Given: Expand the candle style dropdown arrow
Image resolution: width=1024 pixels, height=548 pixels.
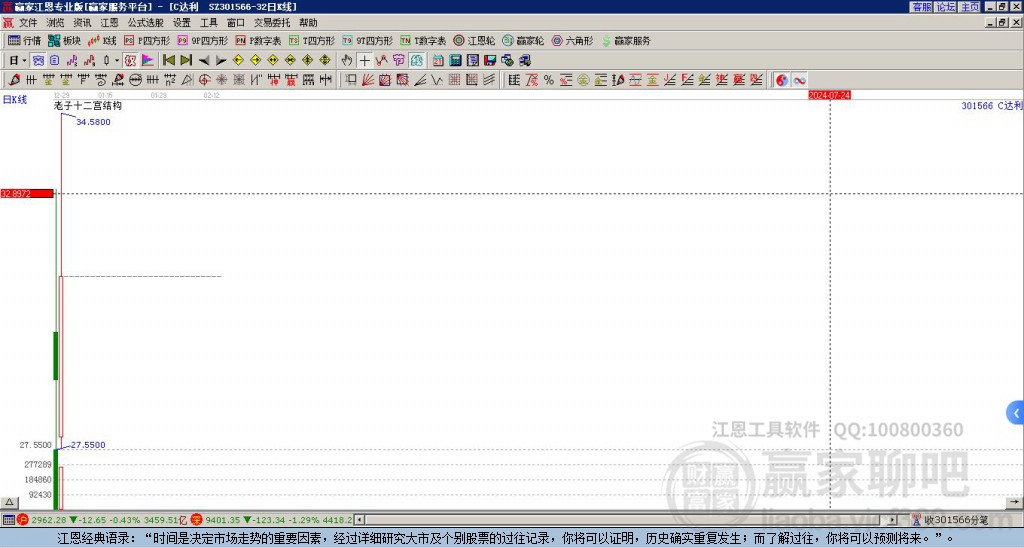Looking at the screenshot, I should [117, 60].
